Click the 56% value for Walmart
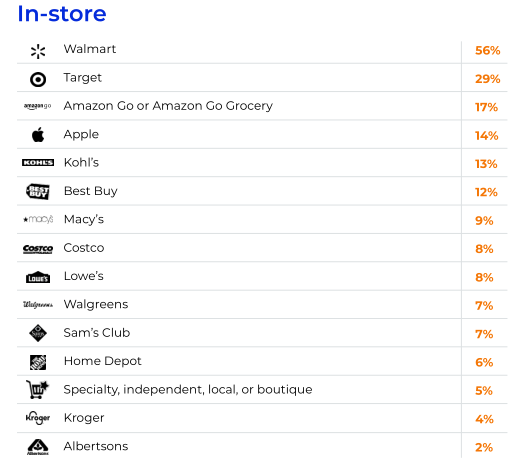Image resolution: width=521 pixels, height=468 pixels. pos(488,51)
